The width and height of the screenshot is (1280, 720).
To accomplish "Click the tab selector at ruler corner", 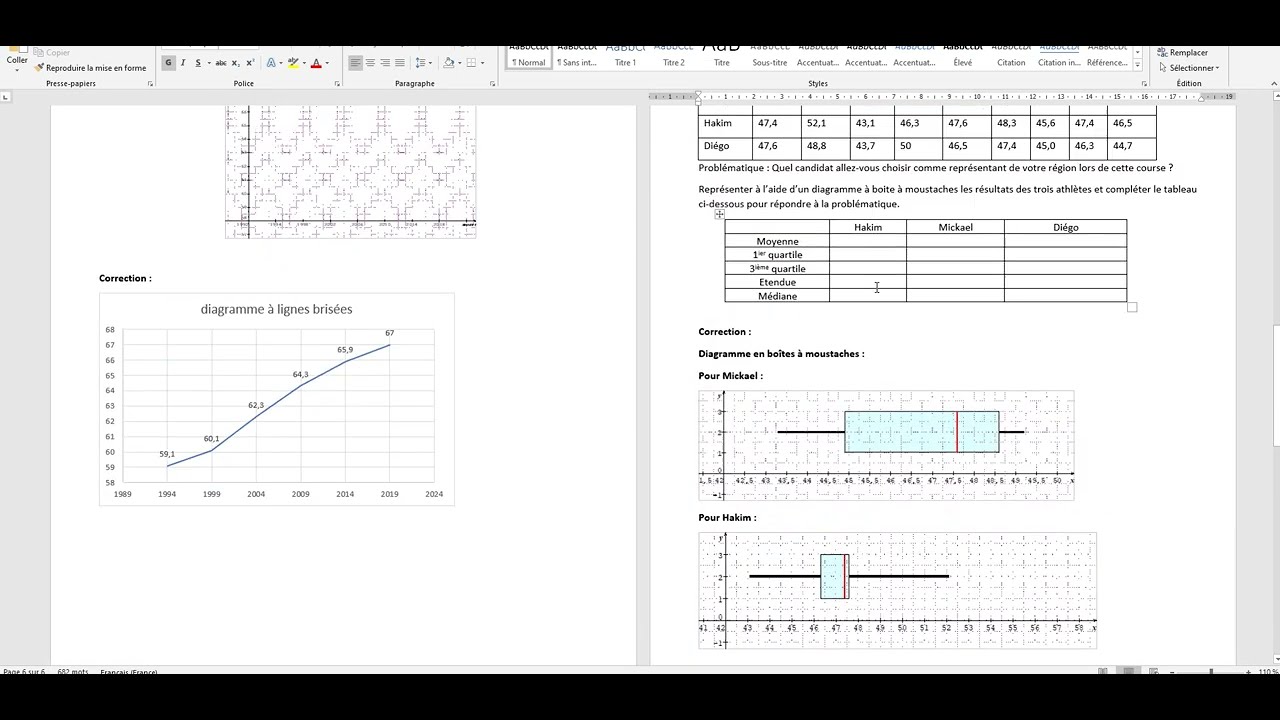I will pyautogui.click(x=6, y=97).
